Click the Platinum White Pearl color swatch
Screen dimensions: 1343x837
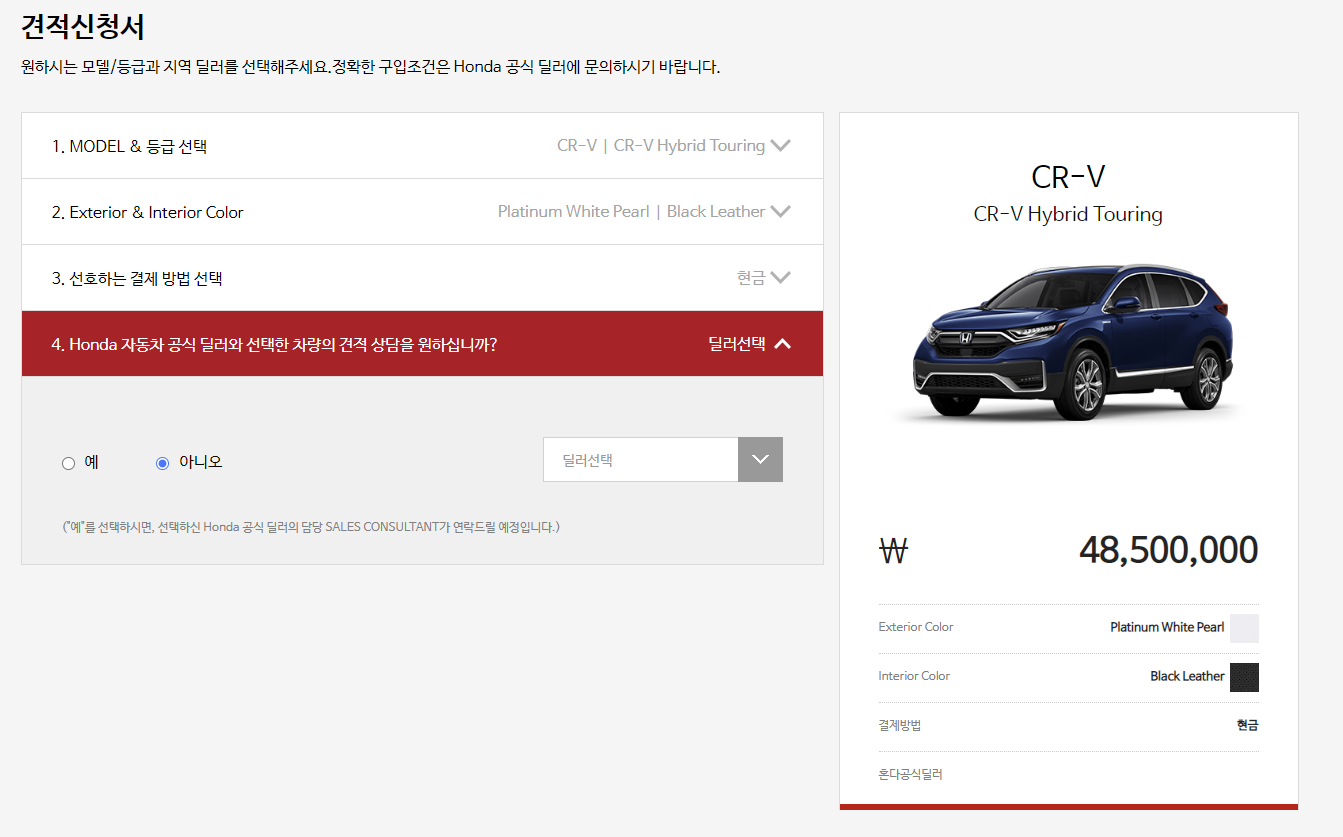click(x=1244, y=628)
